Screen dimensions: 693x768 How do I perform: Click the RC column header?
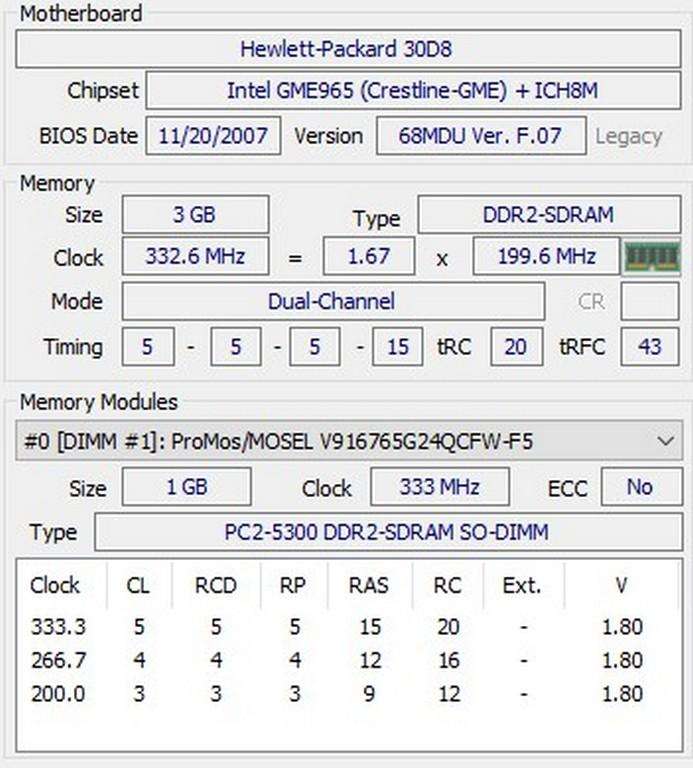coord(448,585)
